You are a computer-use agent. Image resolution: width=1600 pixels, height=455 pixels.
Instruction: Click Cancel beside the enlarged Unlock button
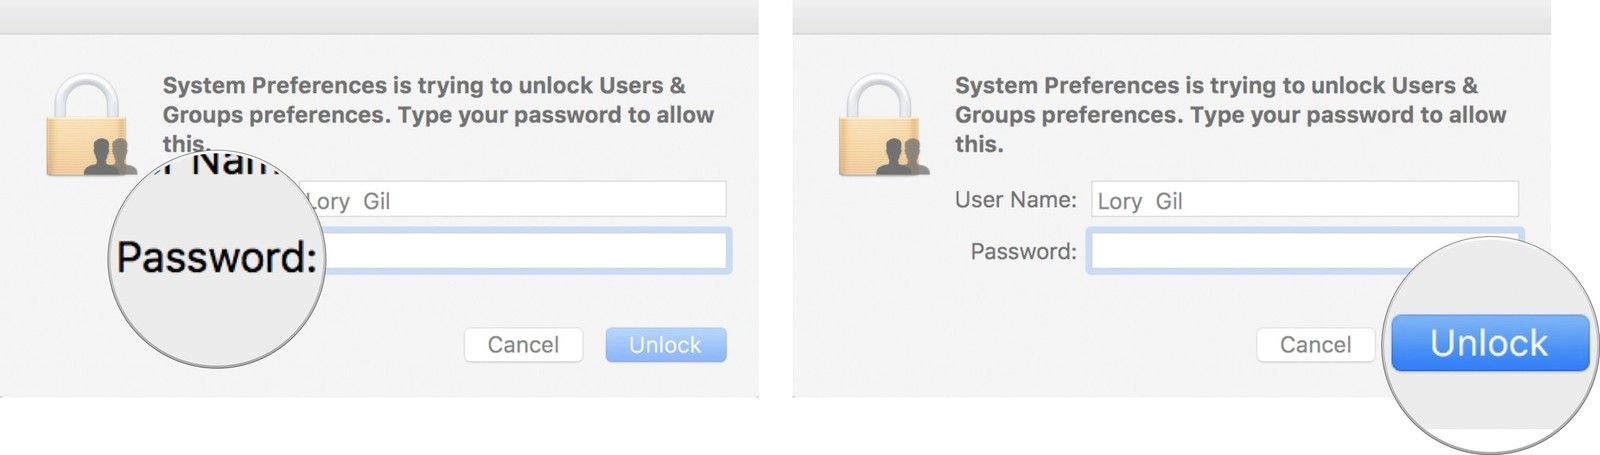(1315, 345)
